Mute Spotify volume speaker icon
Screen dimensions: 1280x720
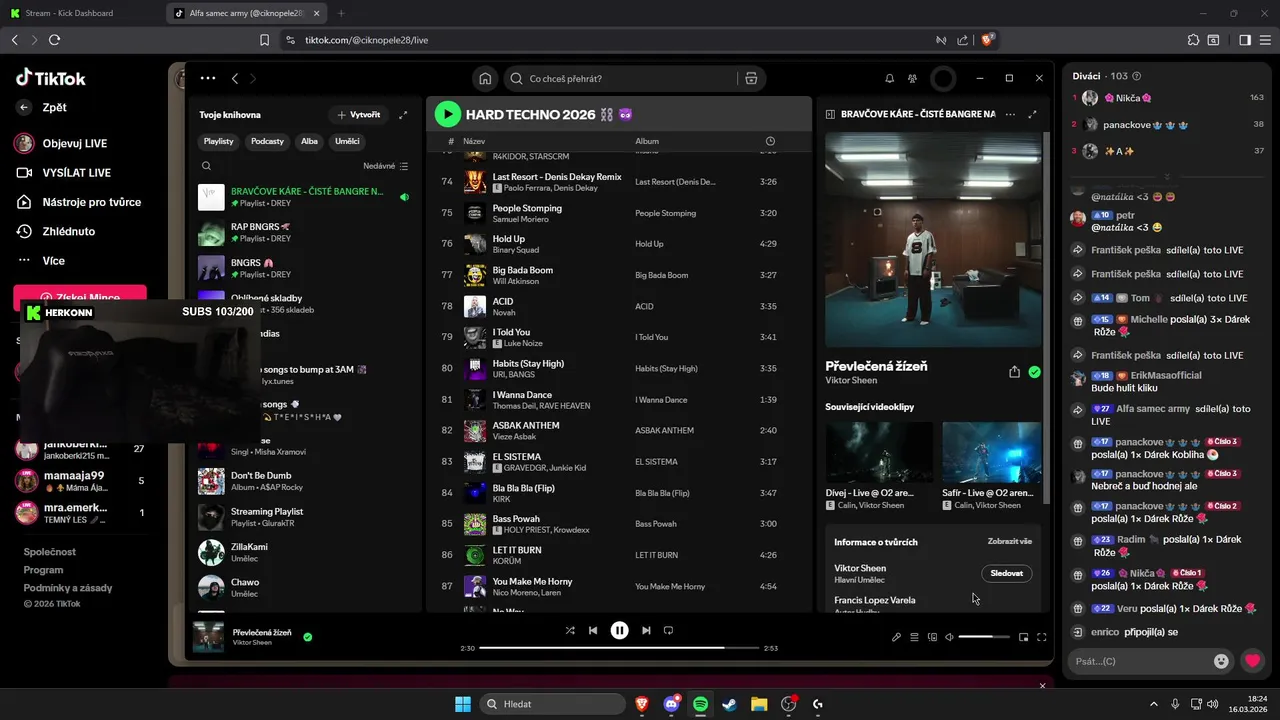coord(950,637)
